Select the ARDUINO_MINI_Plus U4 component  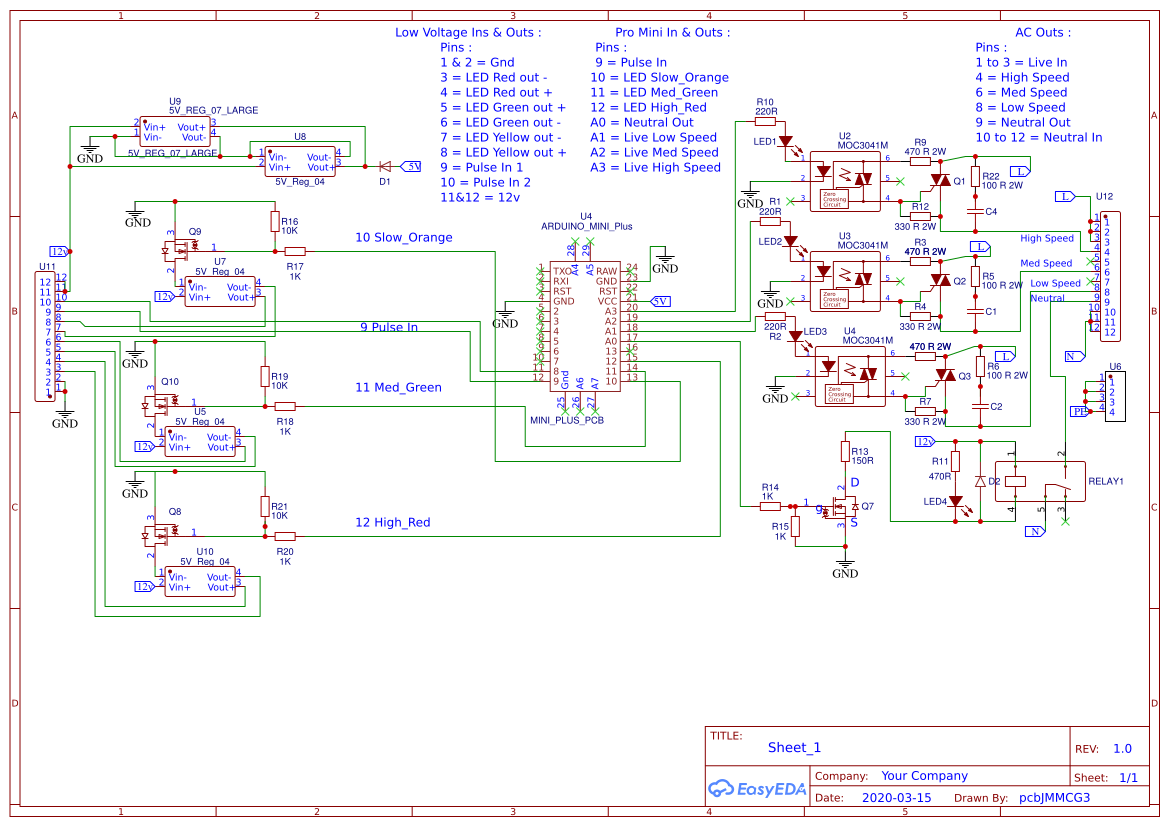pyautogui.click(x=586, y=326)
